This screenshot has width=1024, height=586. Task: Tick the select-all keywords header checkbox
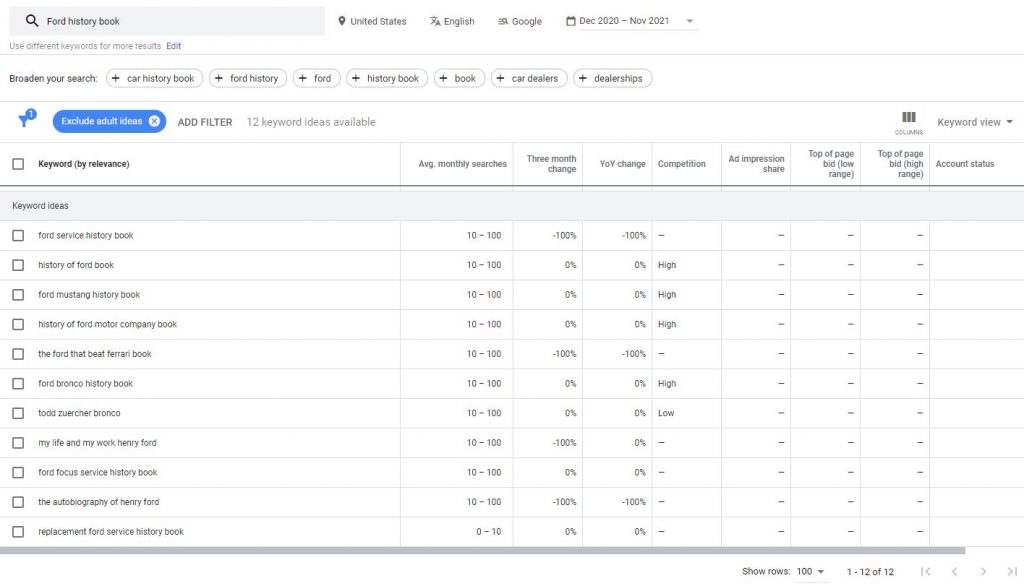(x=18, y=164)
